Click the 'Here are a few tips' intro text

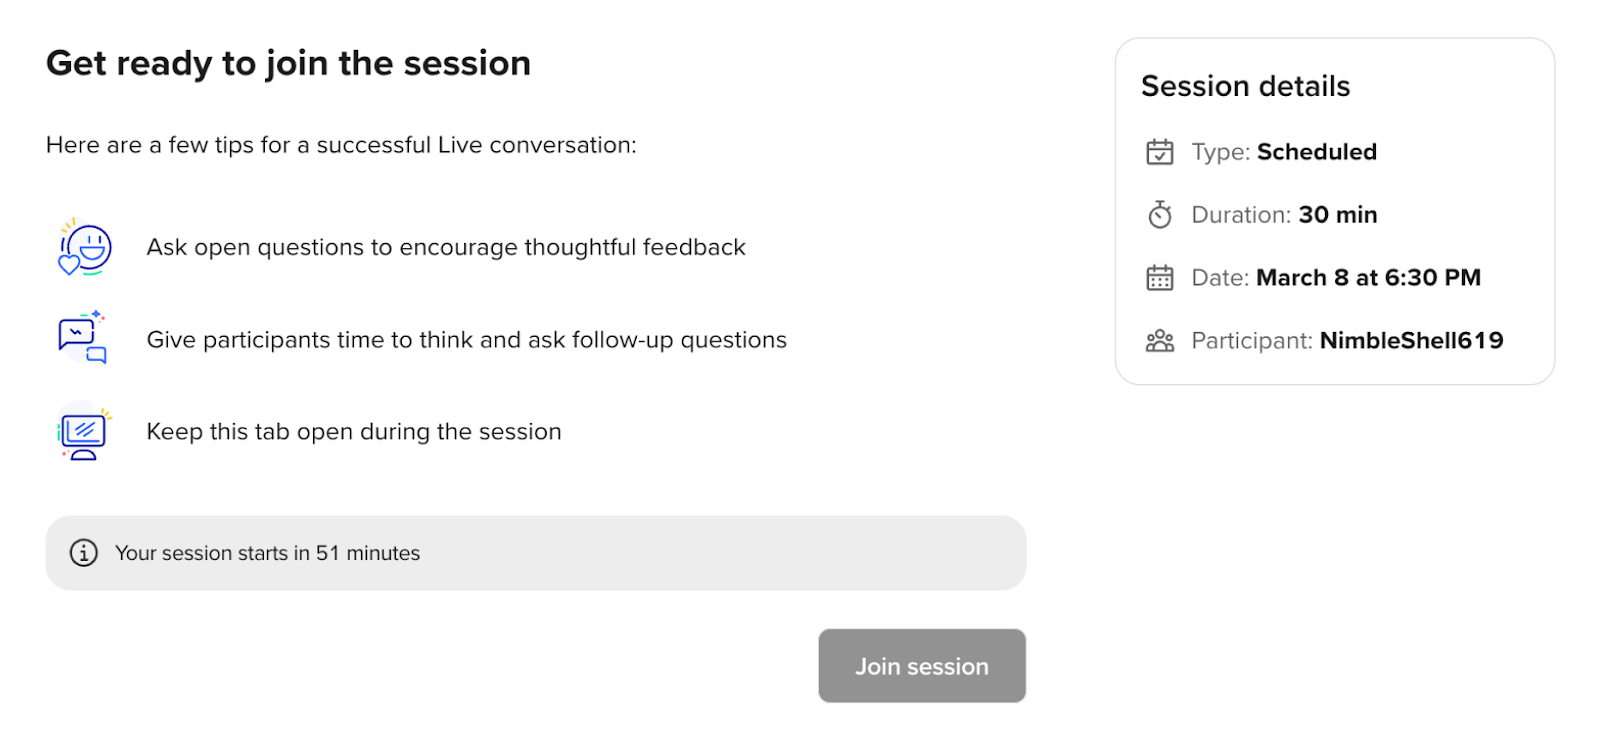point(341,145)
